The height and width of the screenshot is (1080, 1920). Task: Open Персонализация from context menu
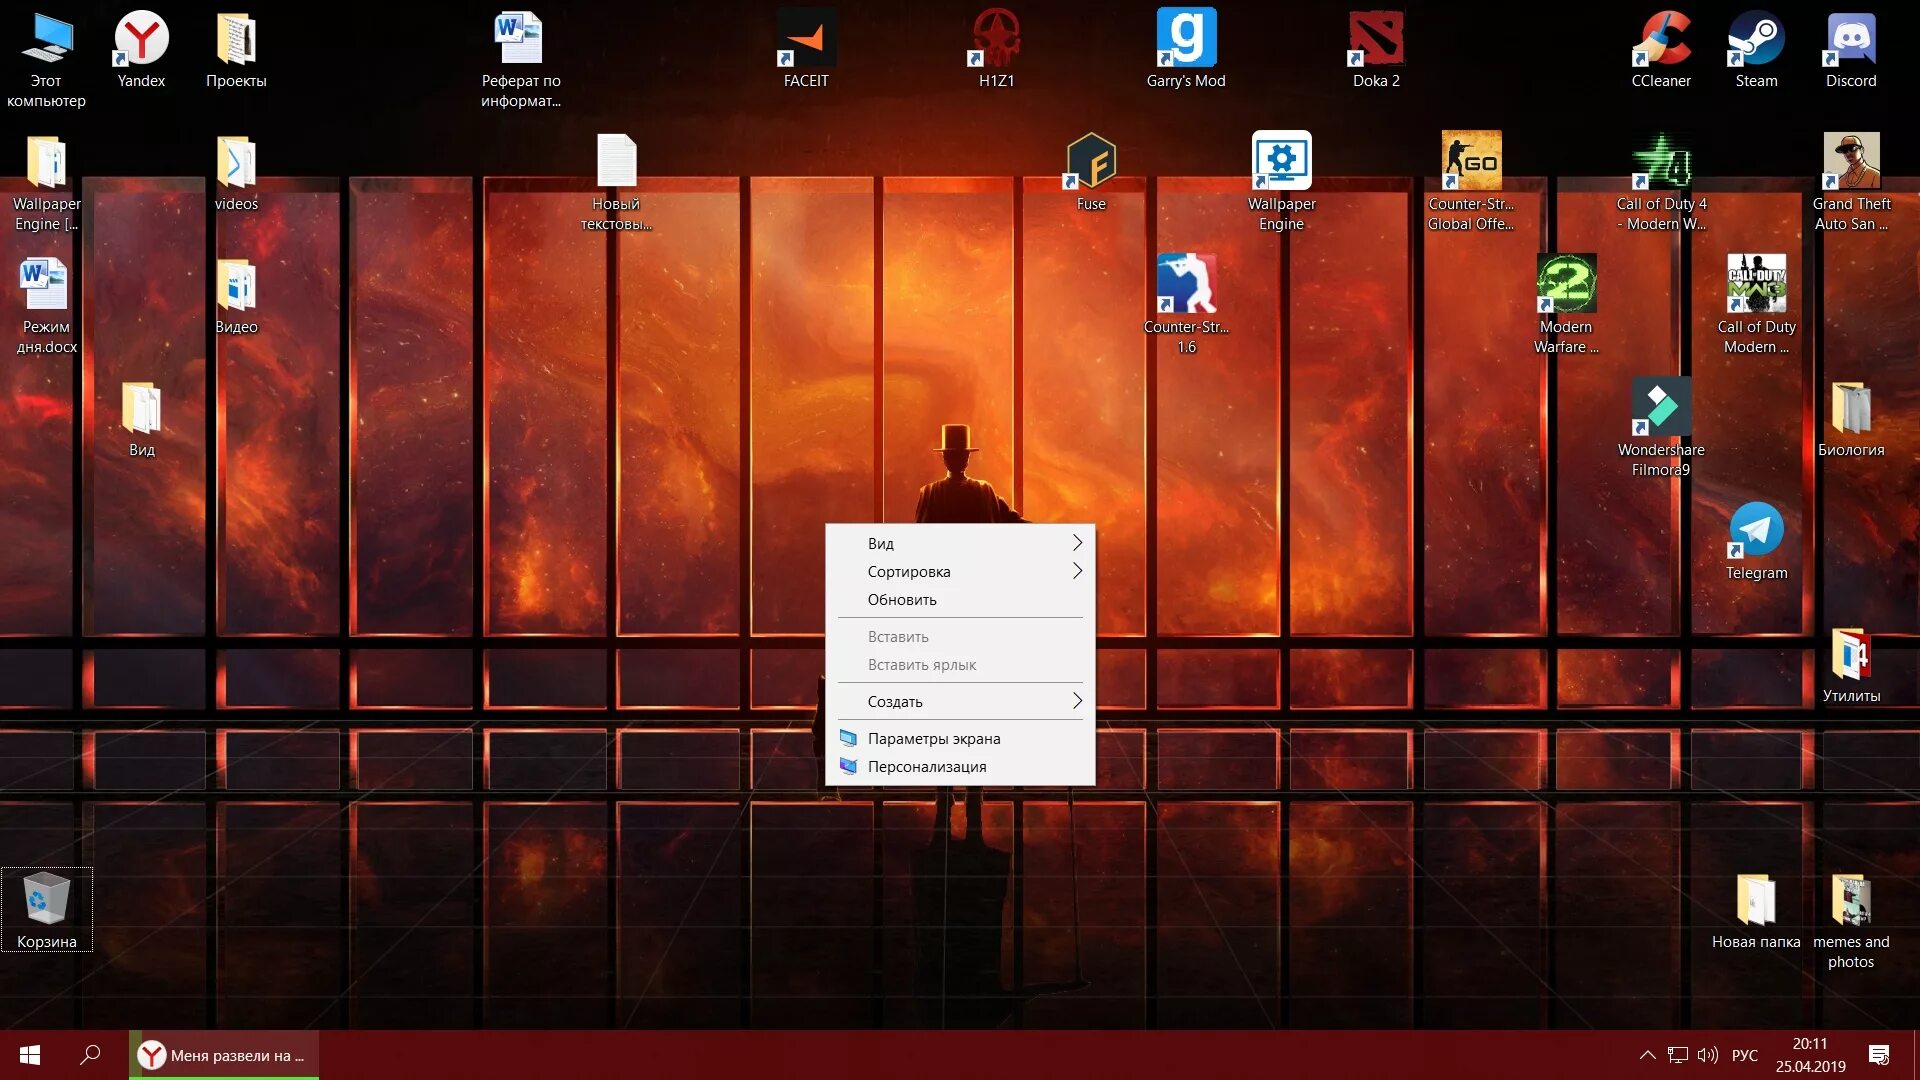tap(960, 766)
